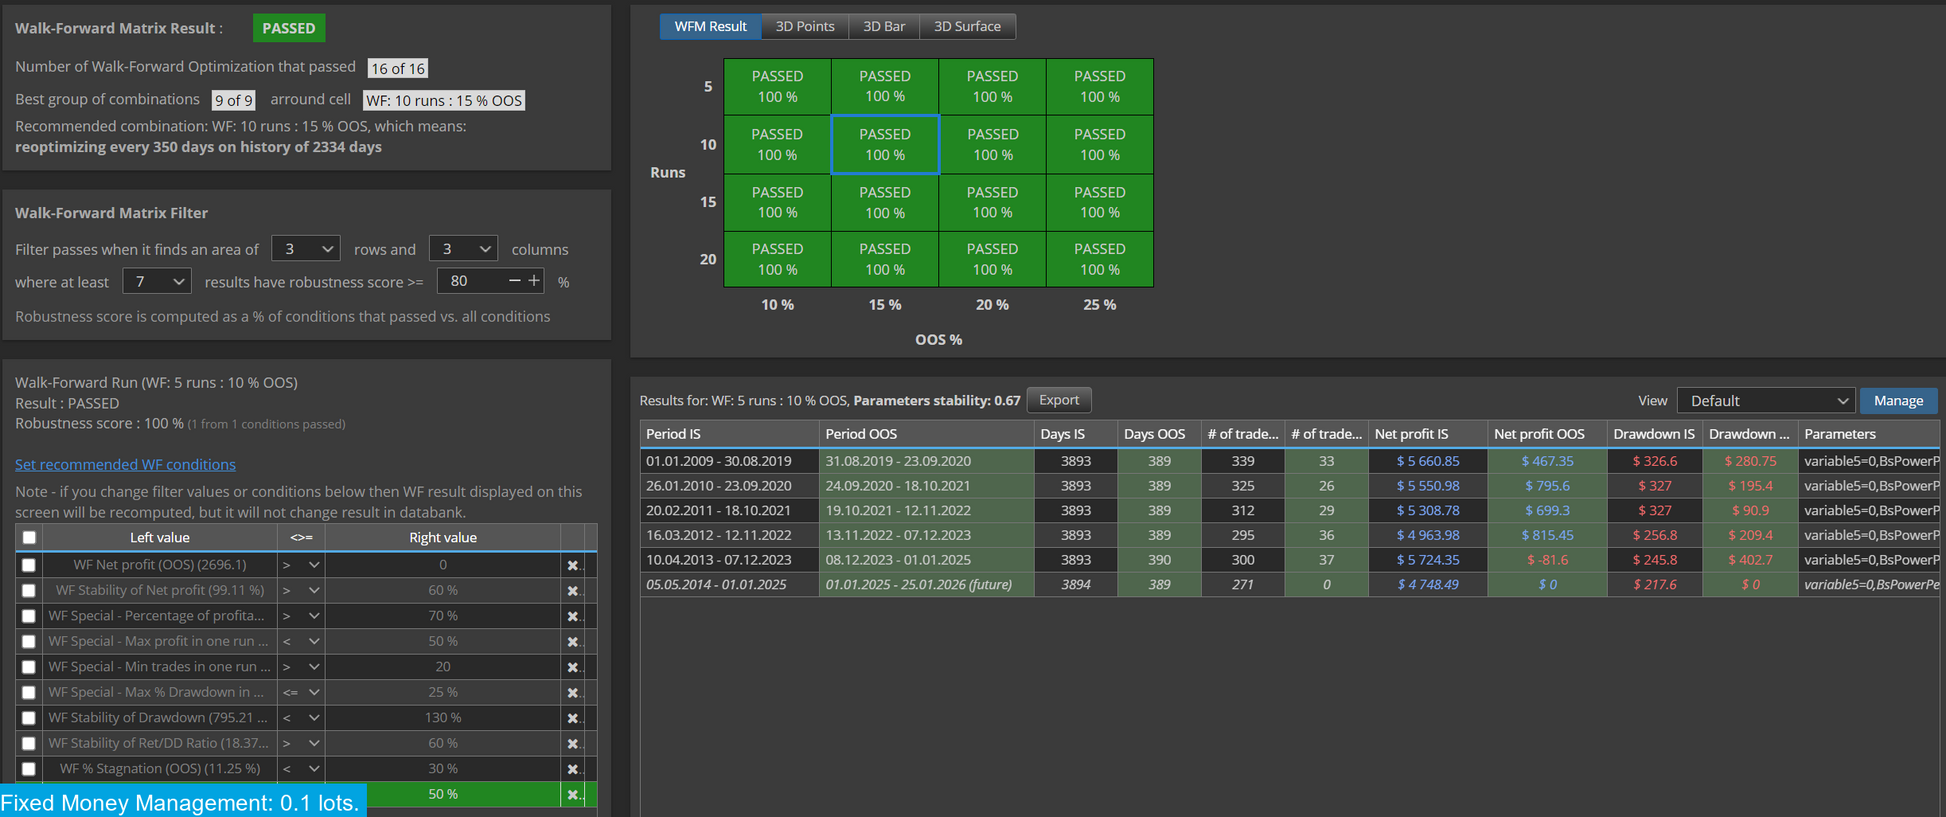
Task: Select the 15 runs, 20 % OOS matrix cell
Action: [x=992, y=202]
